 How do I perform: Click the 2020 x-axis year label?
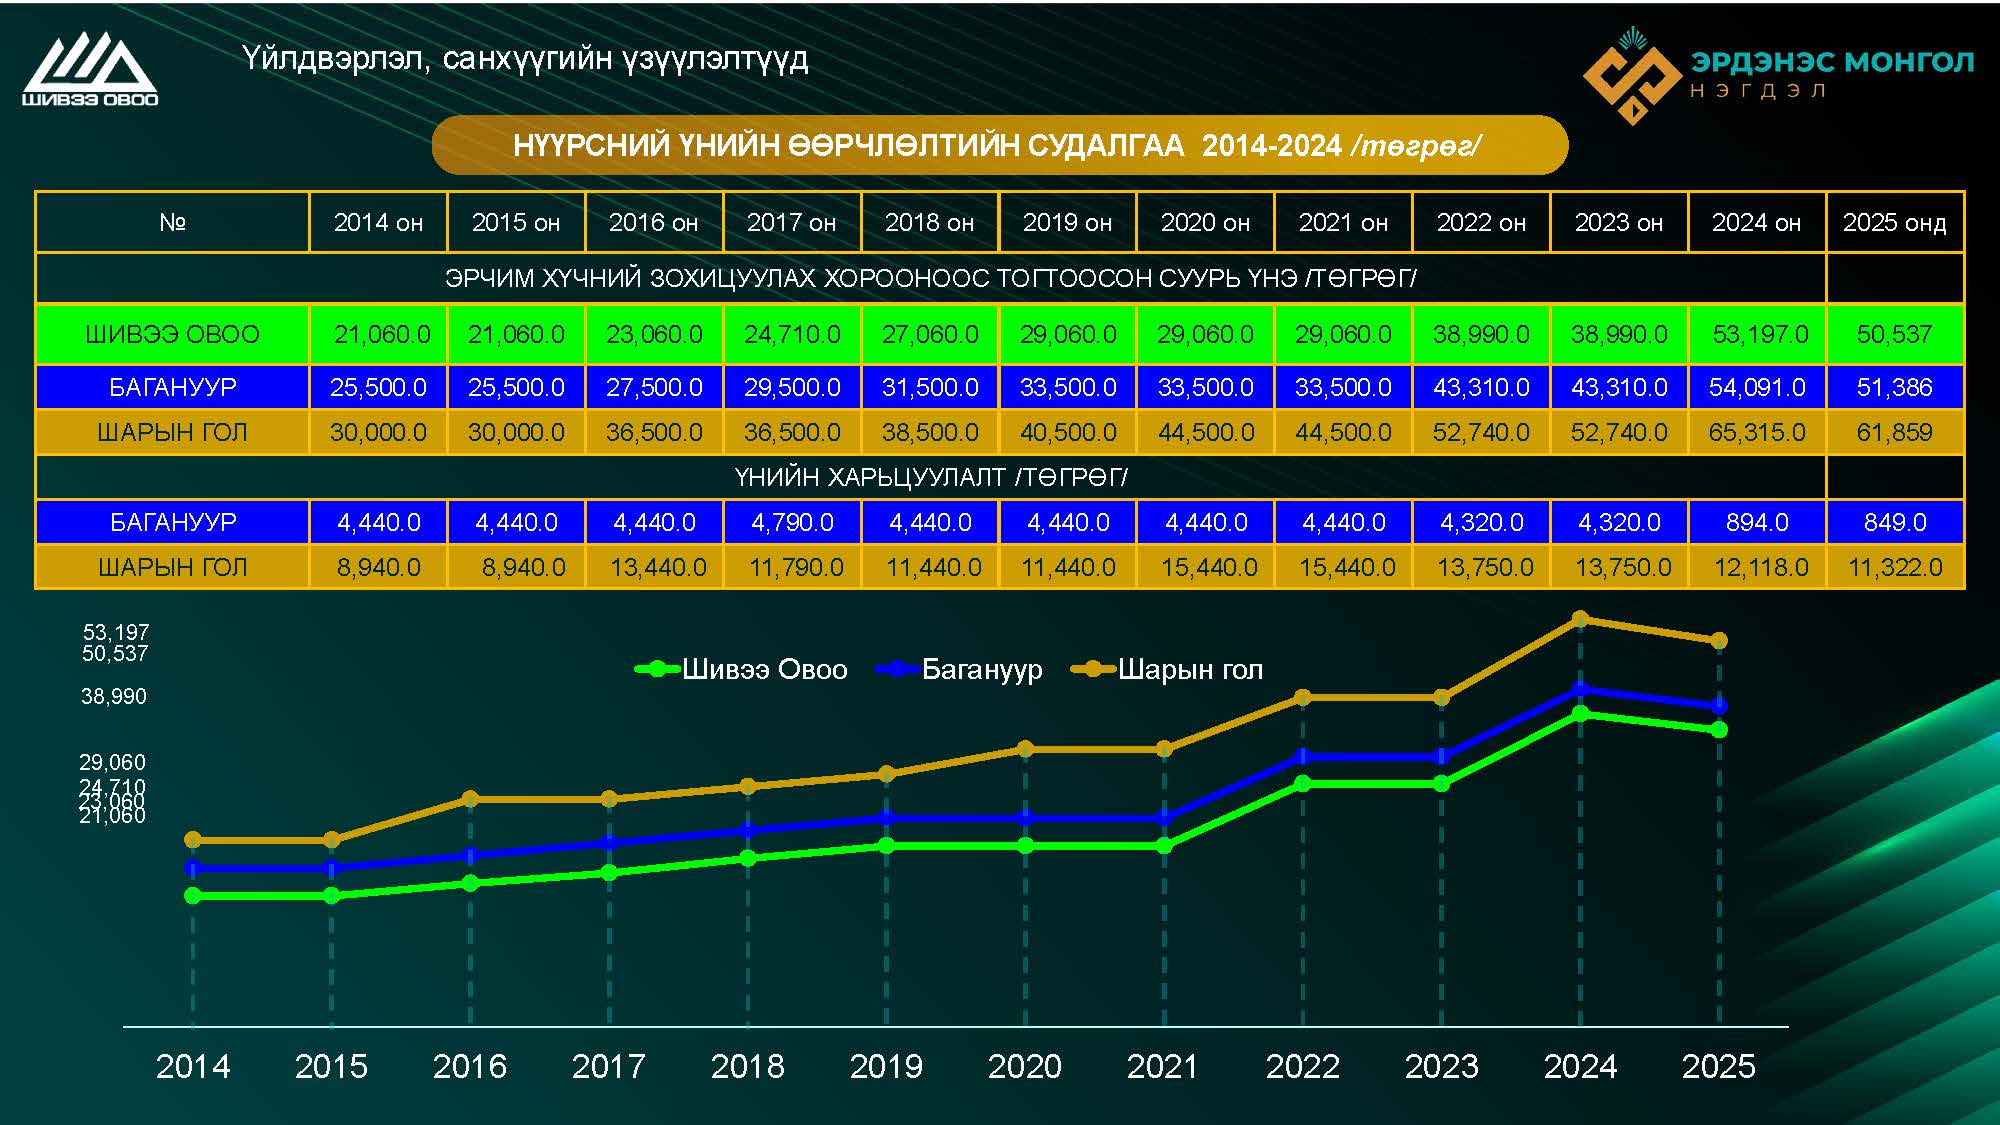click(x=1024, y=1066)
